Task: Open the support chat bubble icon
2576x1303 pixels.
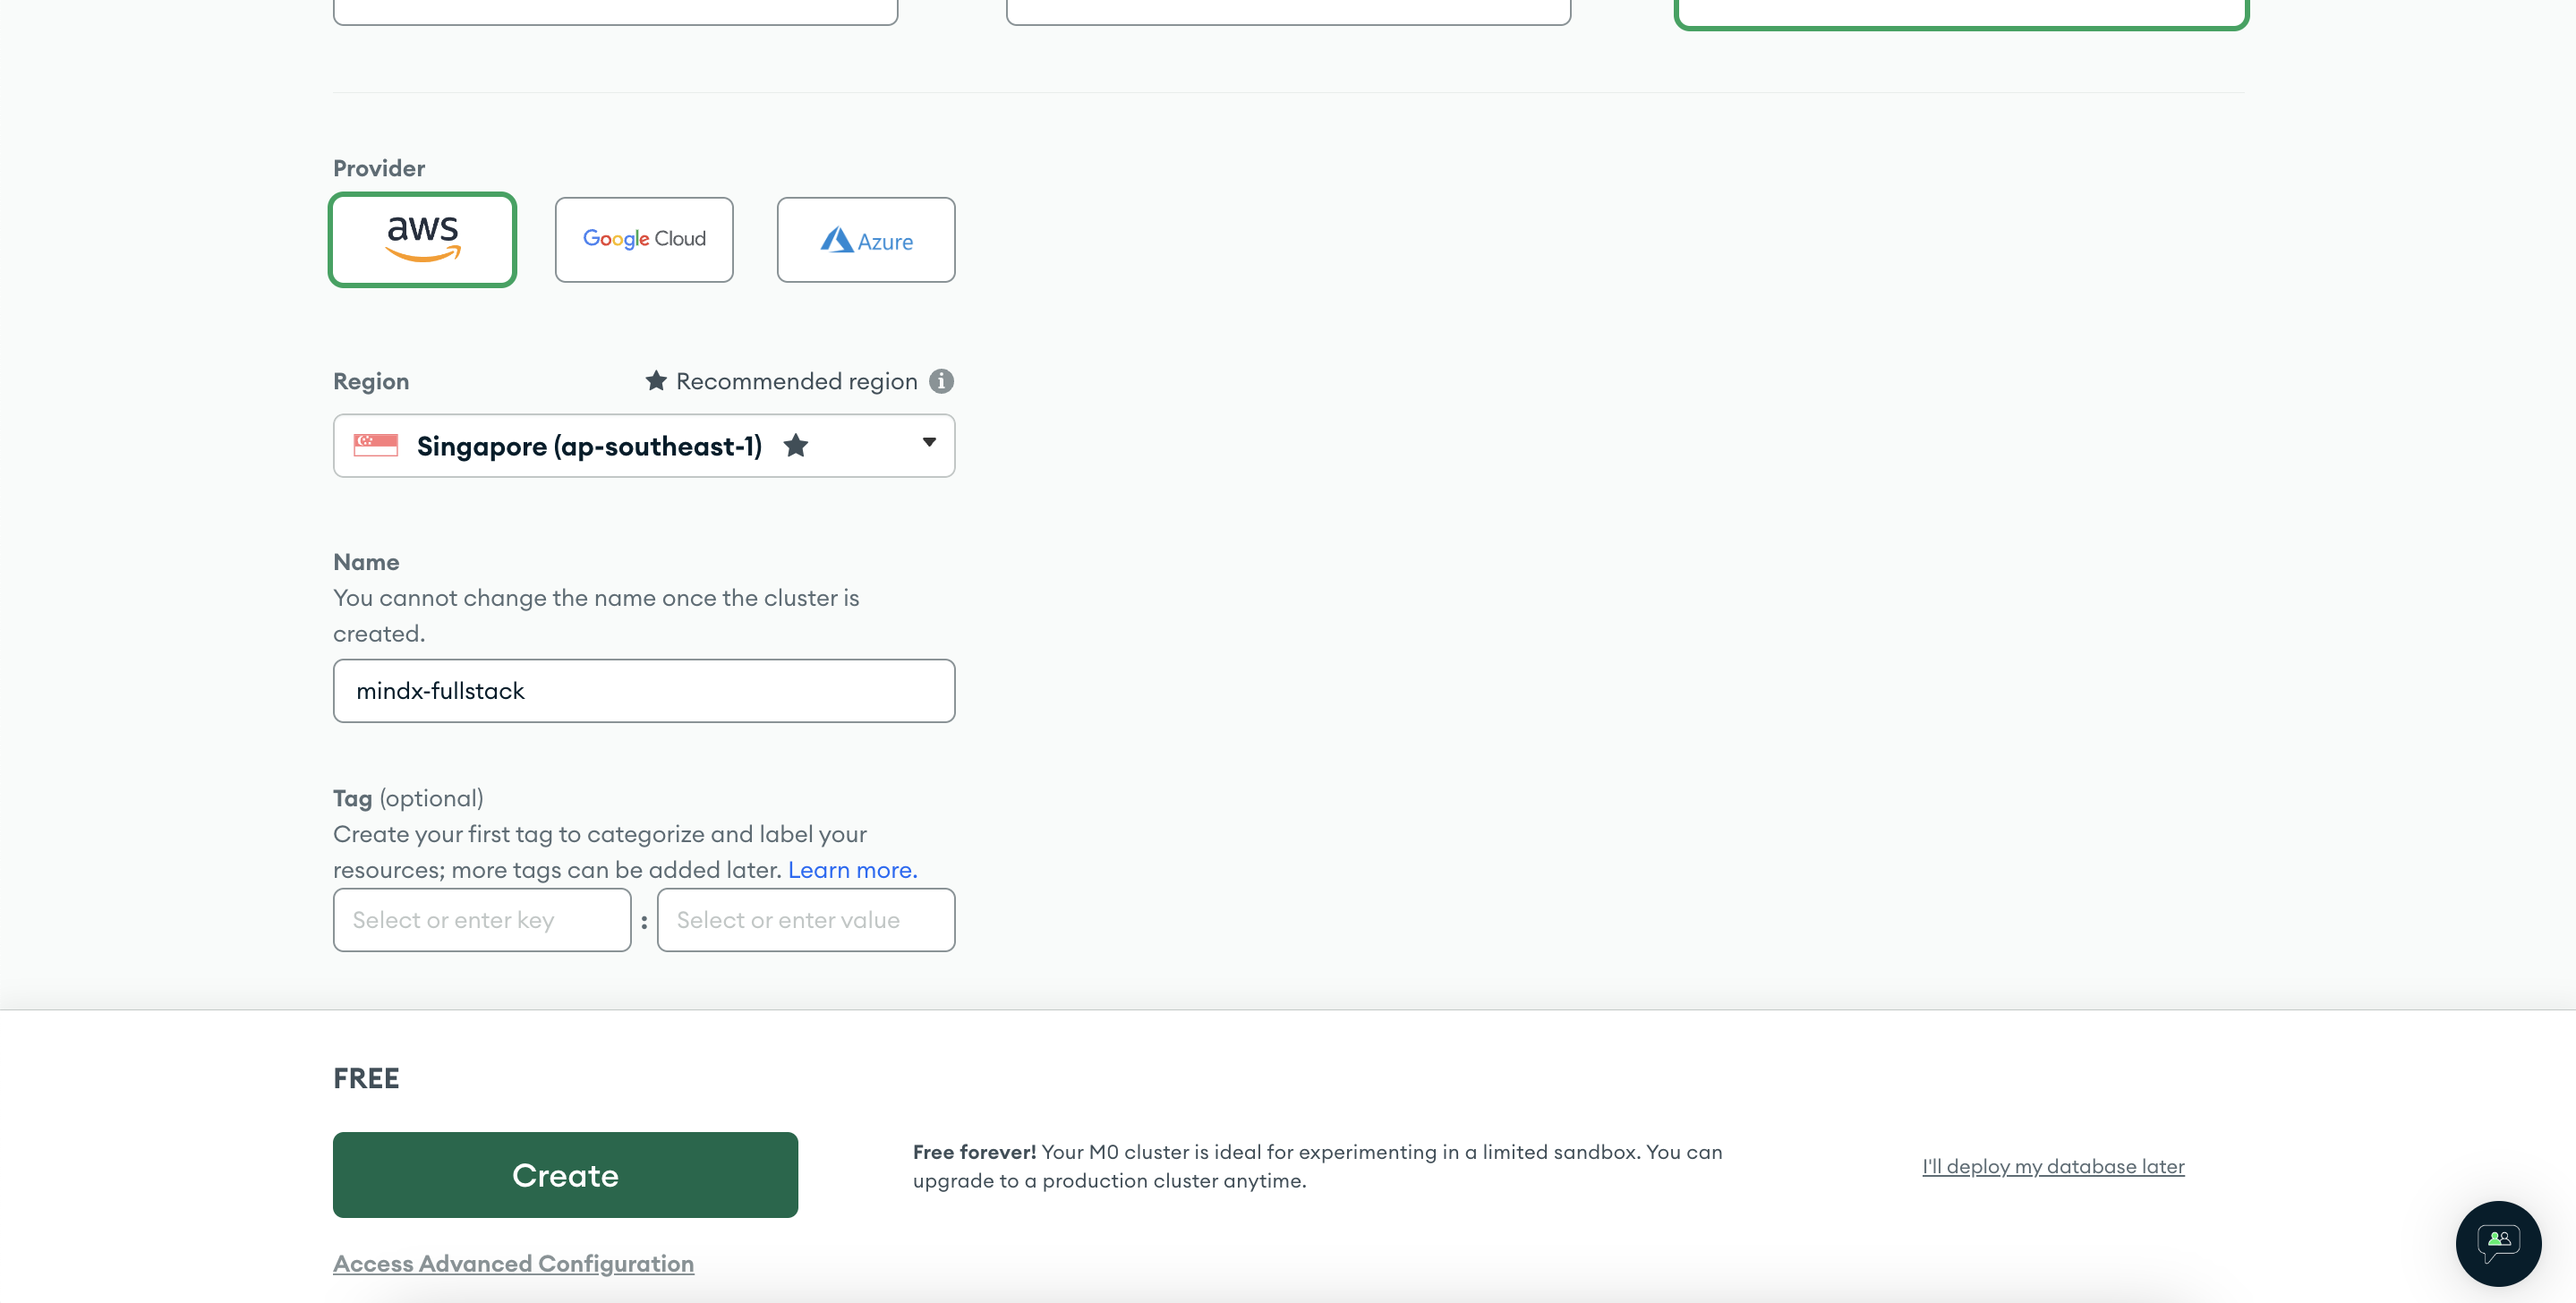Action: pyautogui.click(x=2498, y=1243)
